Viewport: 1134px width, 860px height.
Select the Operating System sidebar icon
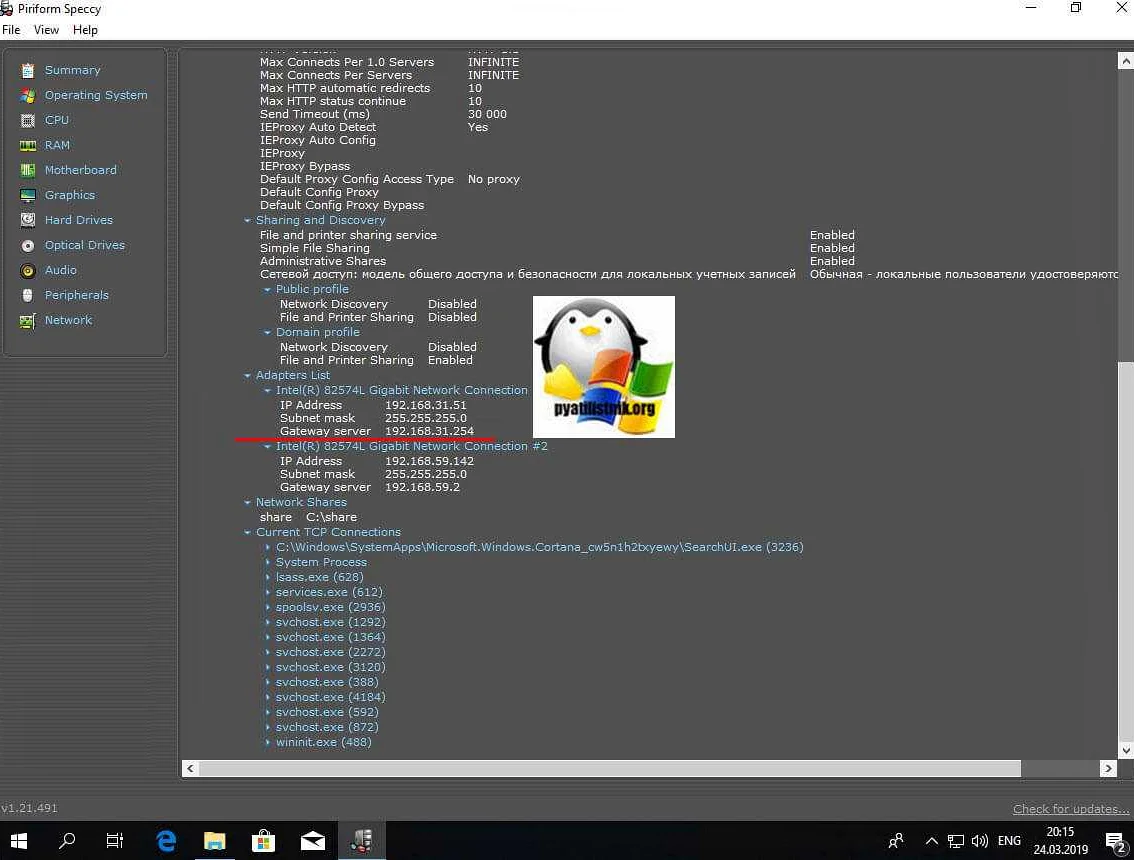coord(27,95)
